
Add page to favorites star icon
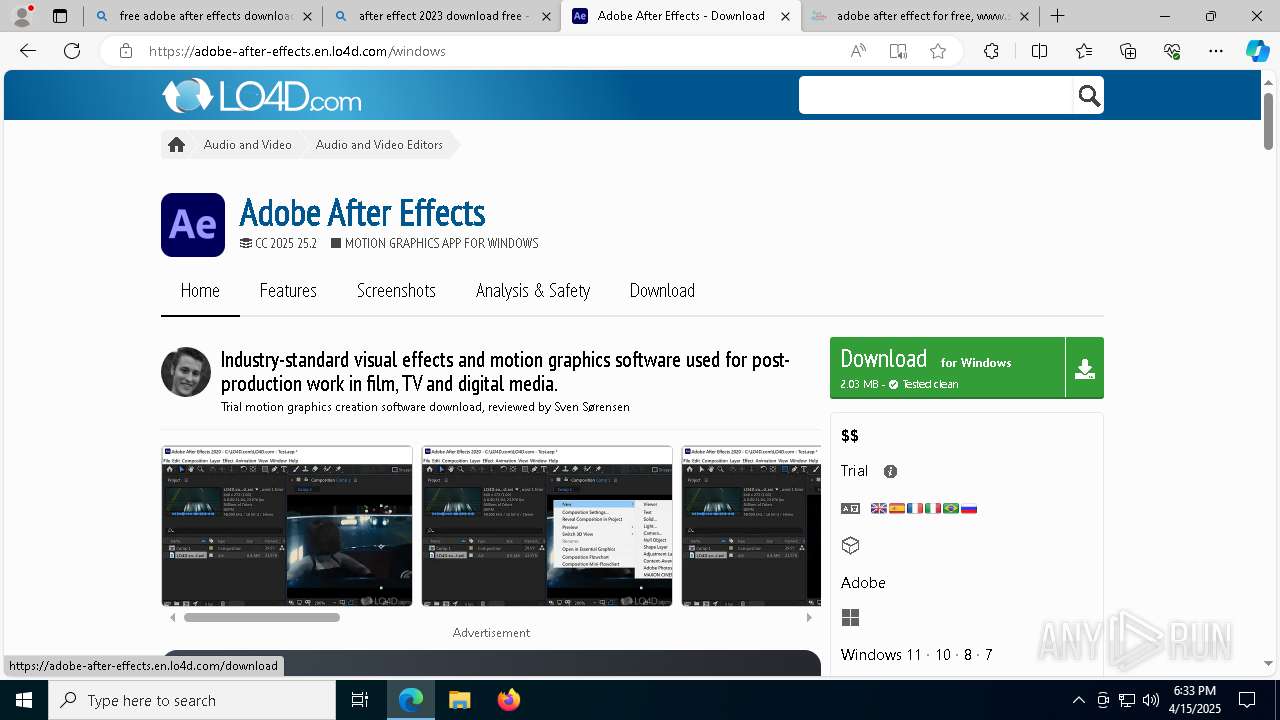[x=938, y=51]
